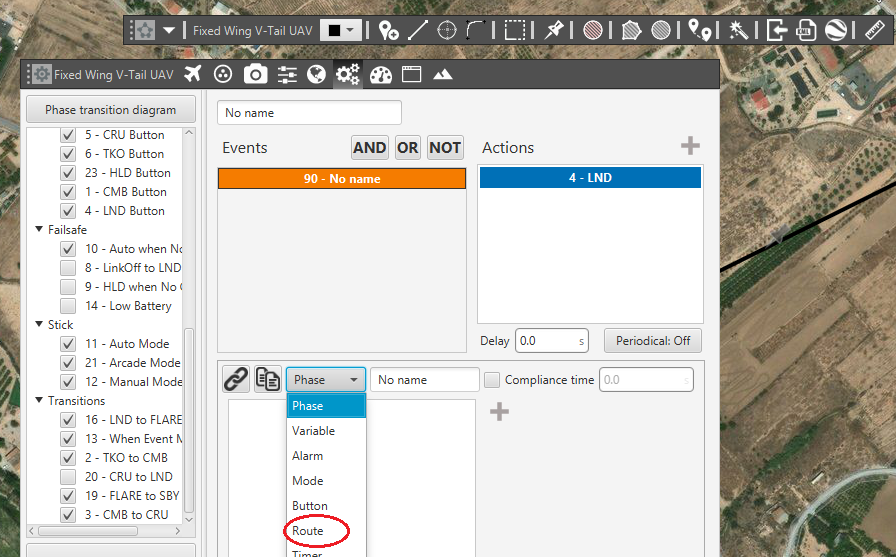Open the window panel tab

pos(411,74)
